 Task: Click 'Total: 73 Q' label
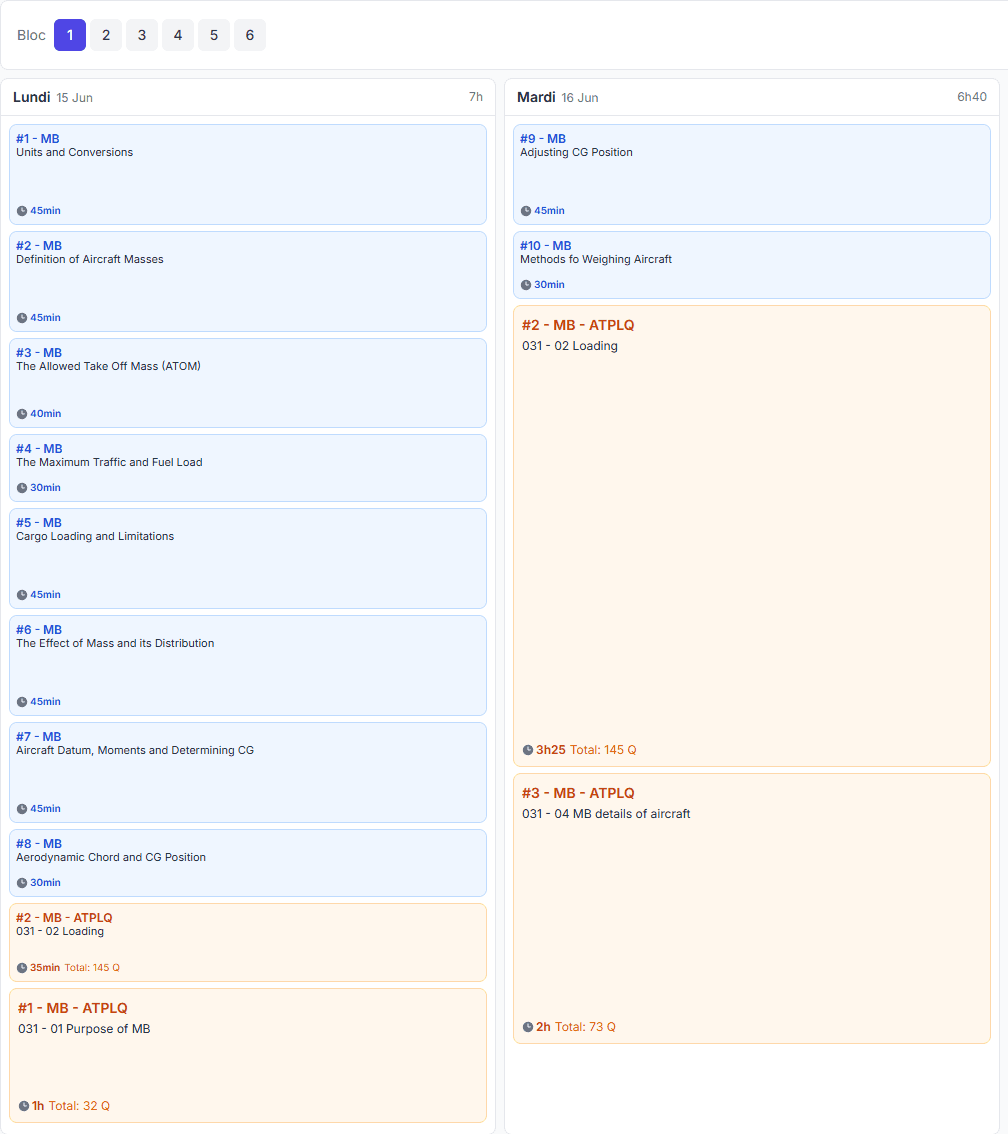[x=585, y=1027]
